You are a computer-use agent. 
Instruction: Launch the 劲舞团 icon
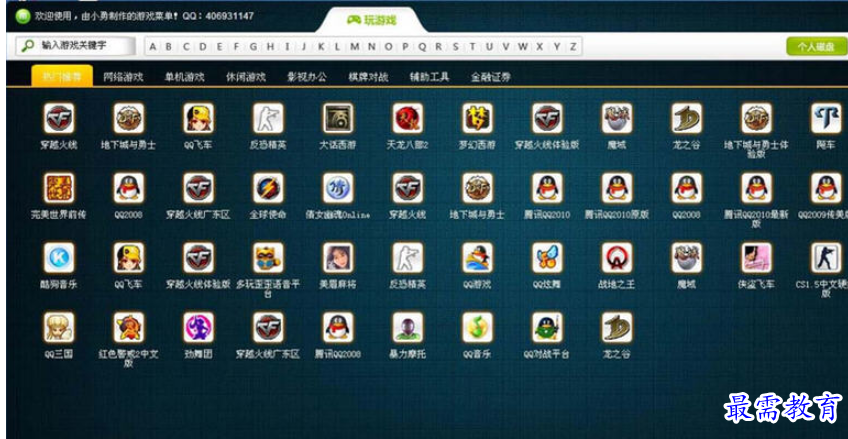pyautogui.click(x=198, y=327)
